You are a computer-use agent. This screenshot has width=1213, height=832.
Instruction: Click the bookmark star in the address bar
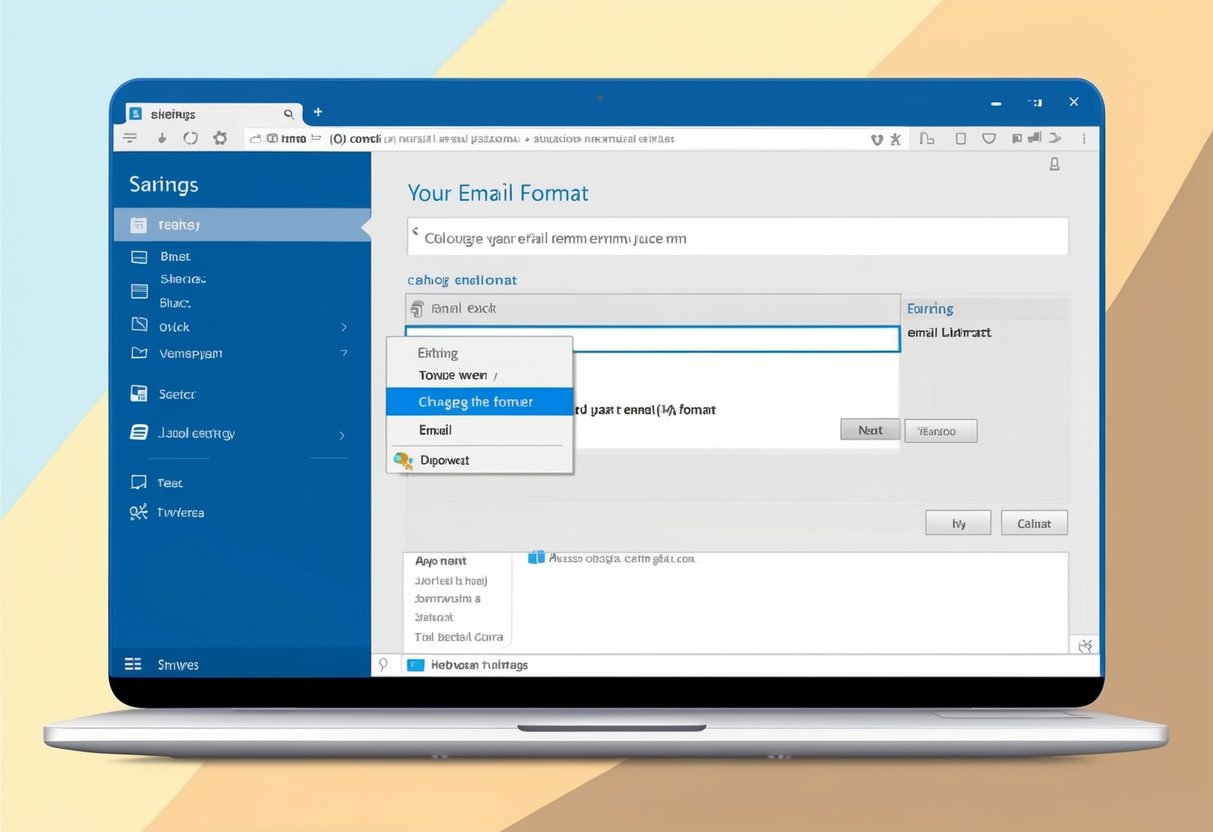[x=877, y=139]
